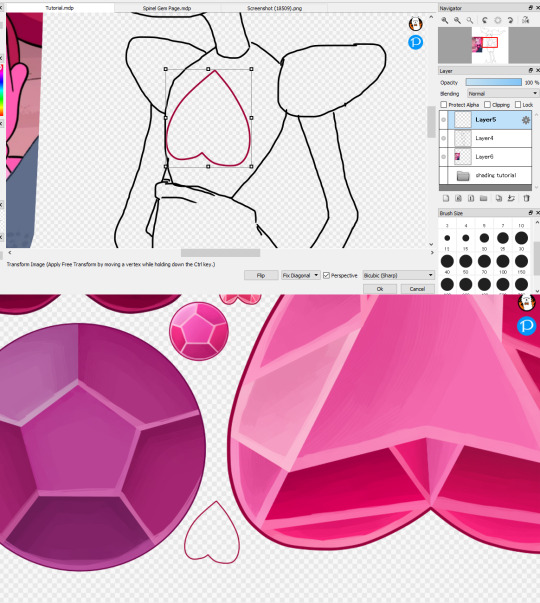Open Layer5 settings gear icon

tap(525, 120)
